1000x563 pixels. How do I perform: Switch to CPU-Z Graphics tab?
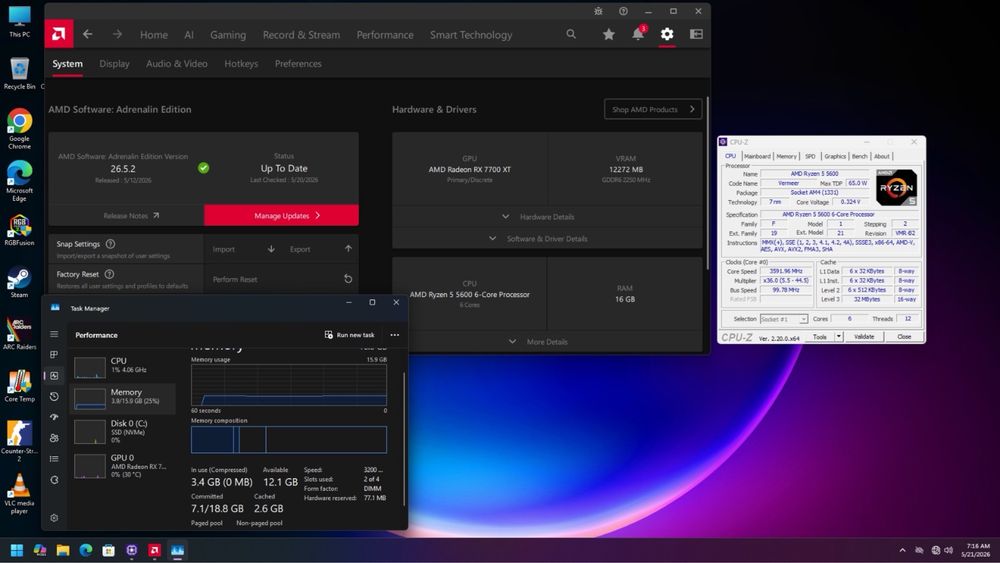[835, 156]
